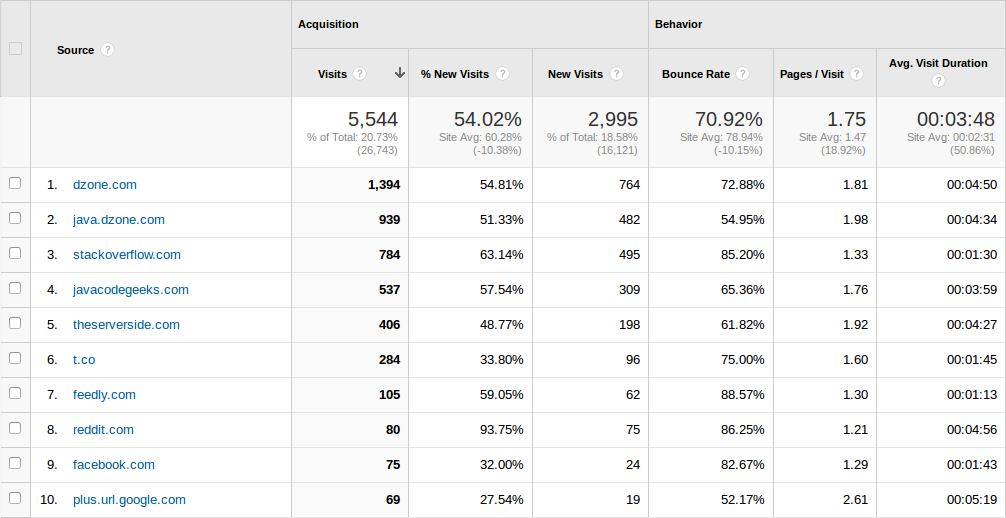The width and height of the screenshot is (1006, 518).
Task: Click reddit.com % new visits 93.75%
Action: pyautogui.click(x=502, y=429)
